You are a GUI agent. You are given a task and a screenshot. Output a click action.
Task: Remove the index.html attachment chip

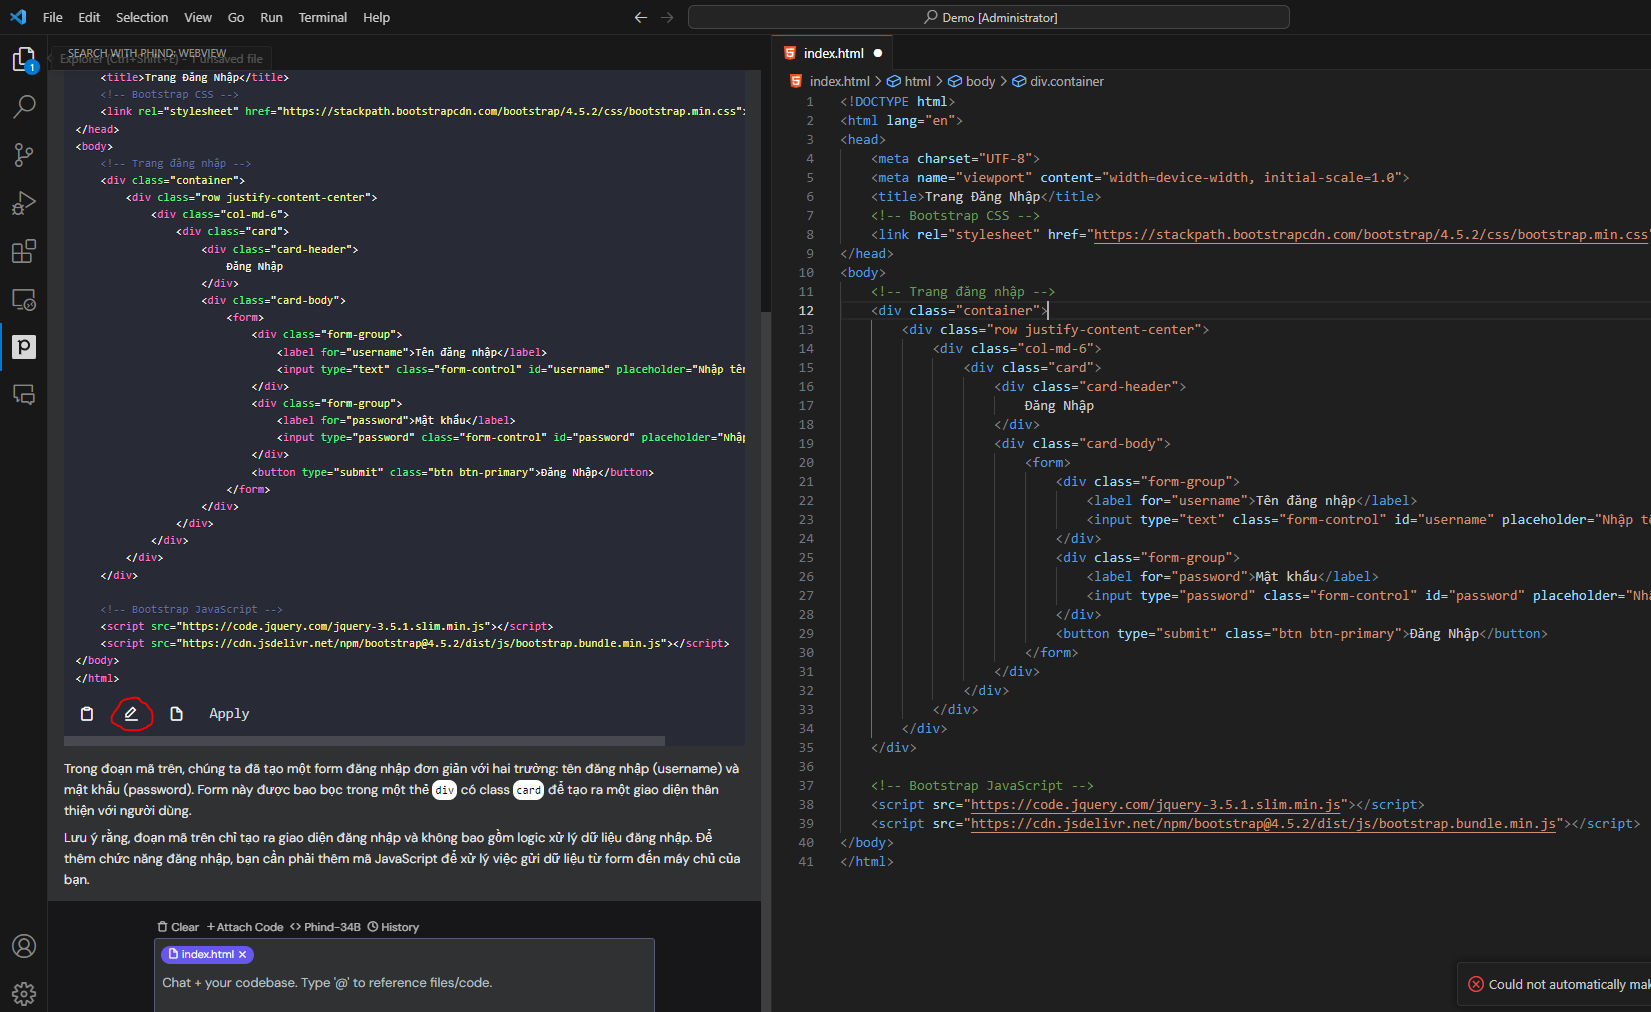pos(242,955)
